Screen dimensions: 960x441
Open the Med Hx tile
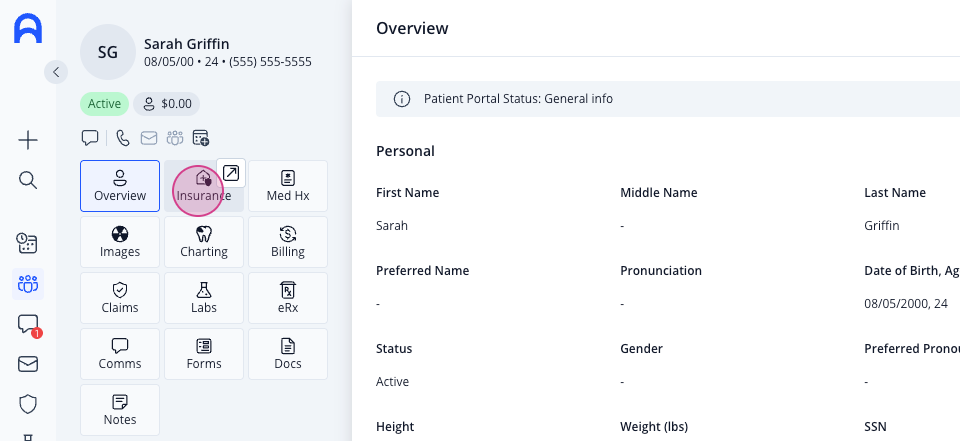tap(288, 186)
